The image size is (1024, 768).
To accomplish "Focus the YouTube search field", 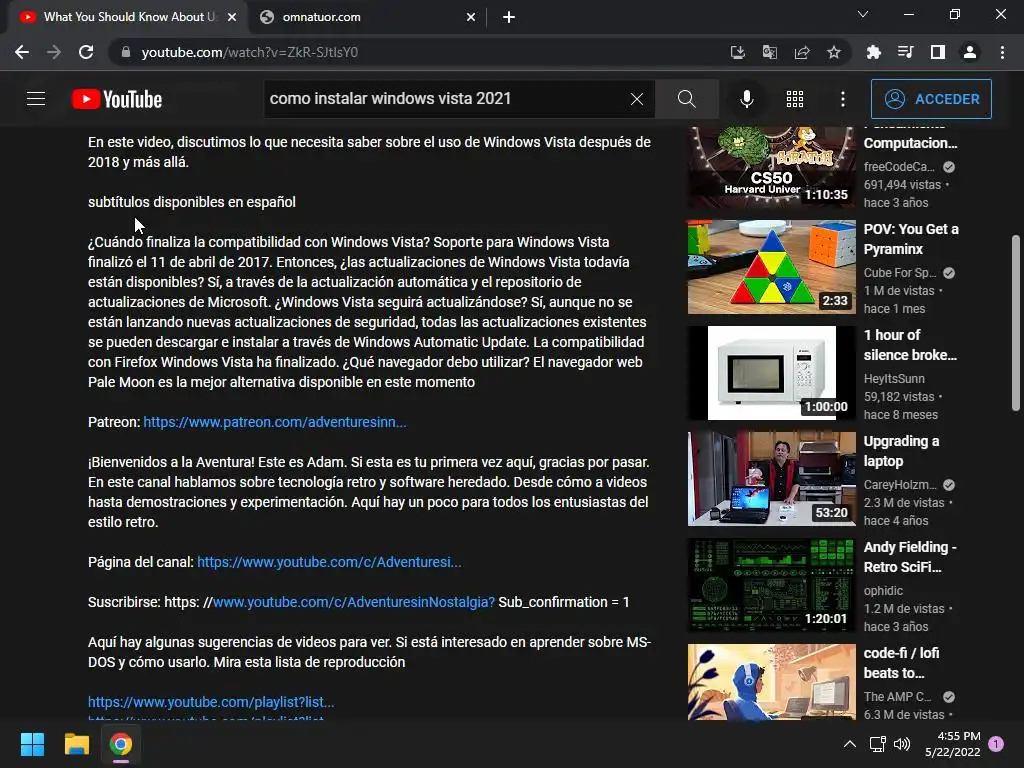I will click(447, 99).
